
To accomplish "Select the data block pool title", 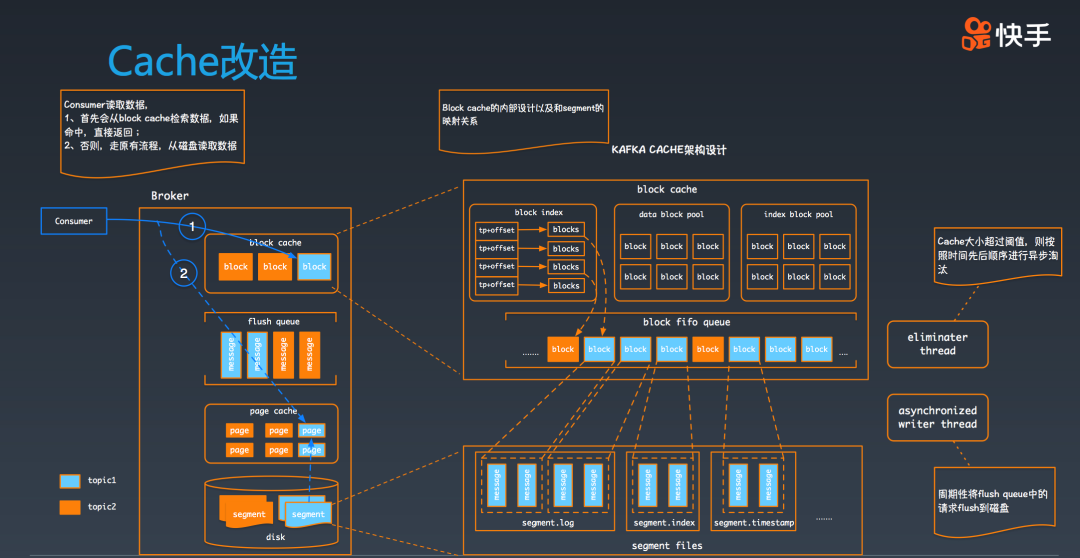I will pyautogui.click(x=671, y=214).
